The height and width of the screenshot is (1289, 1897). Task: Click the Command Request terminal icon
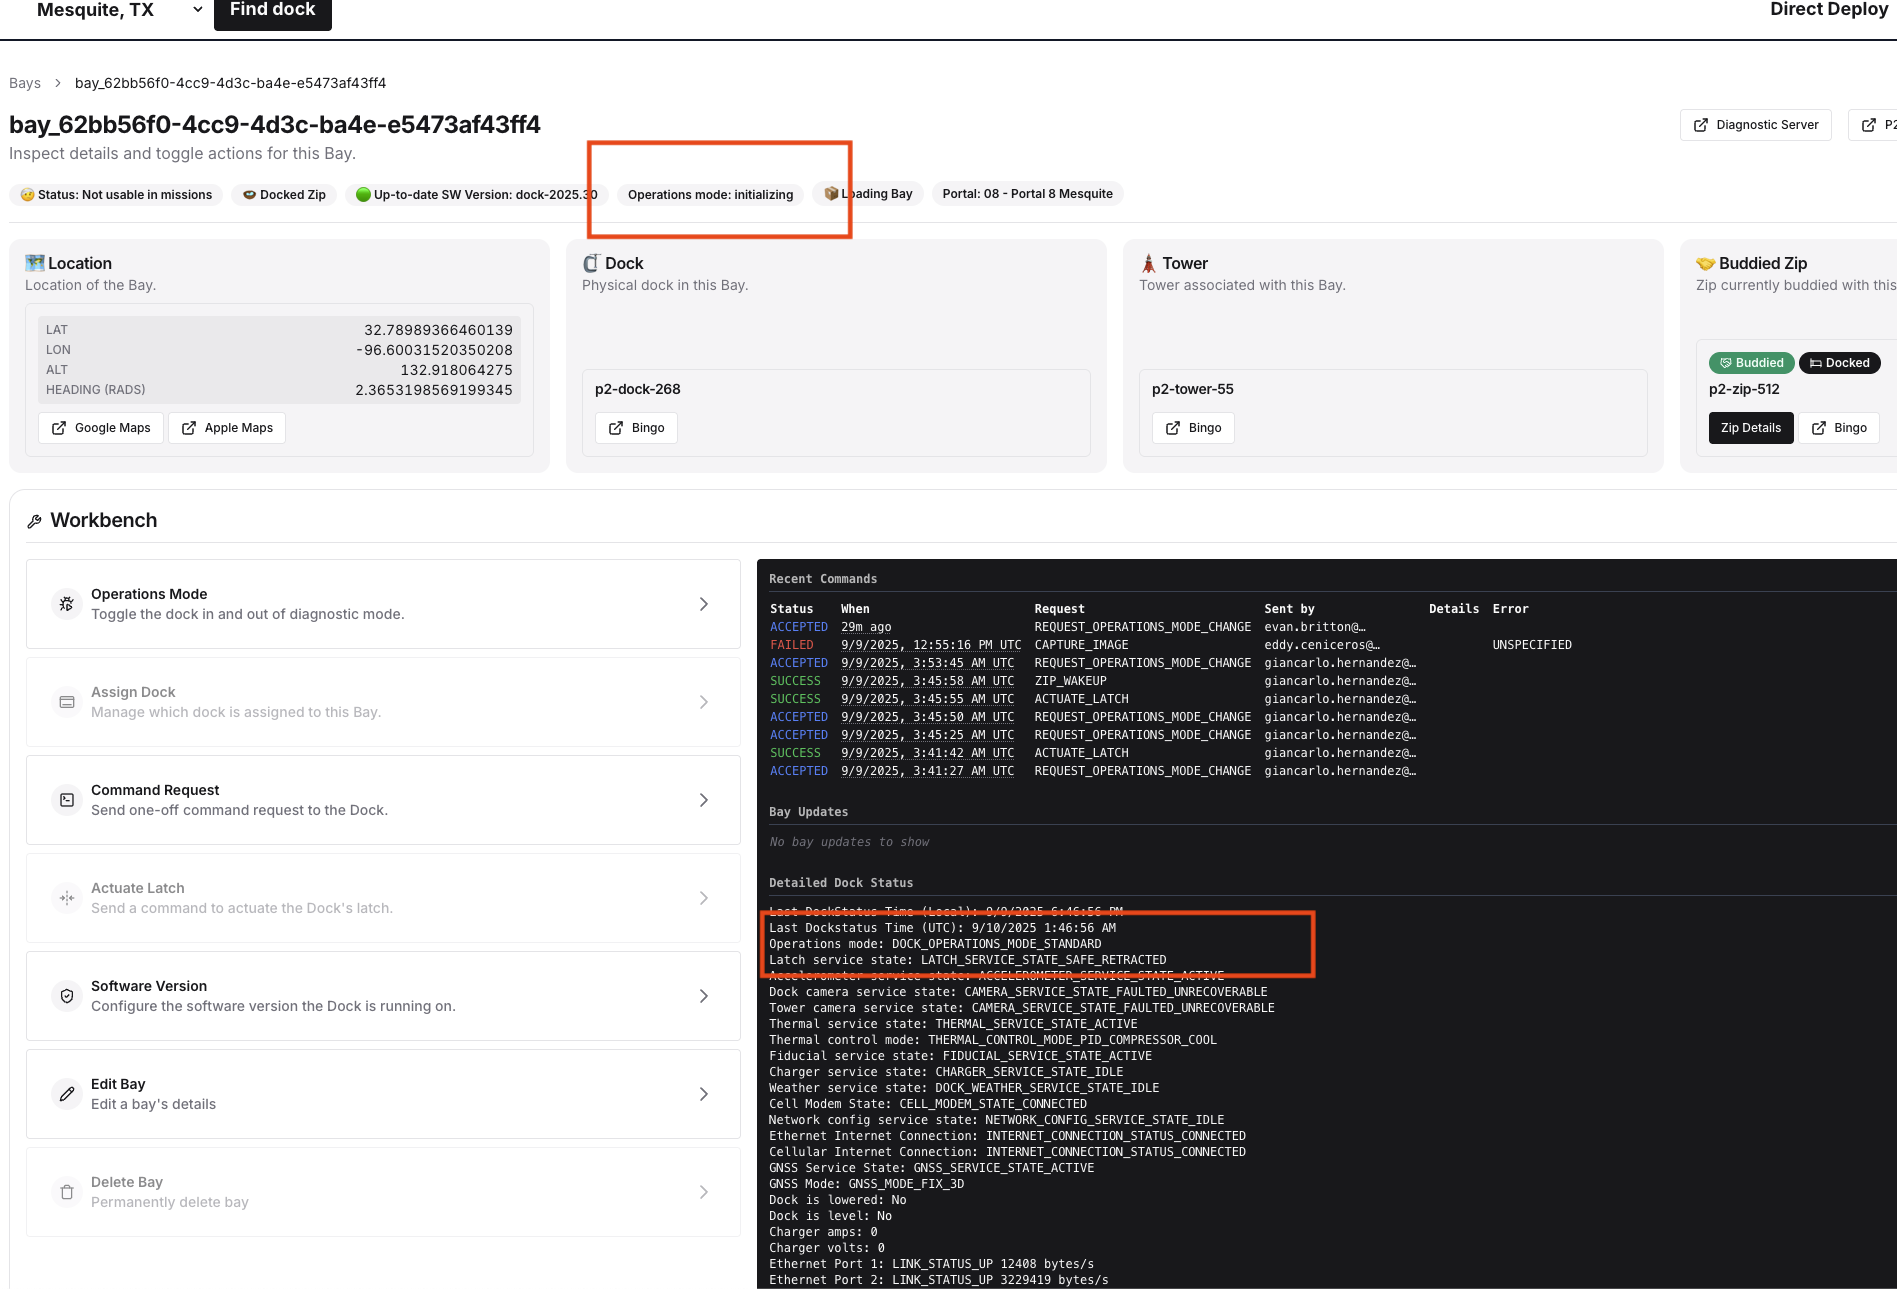click(67, 800)
